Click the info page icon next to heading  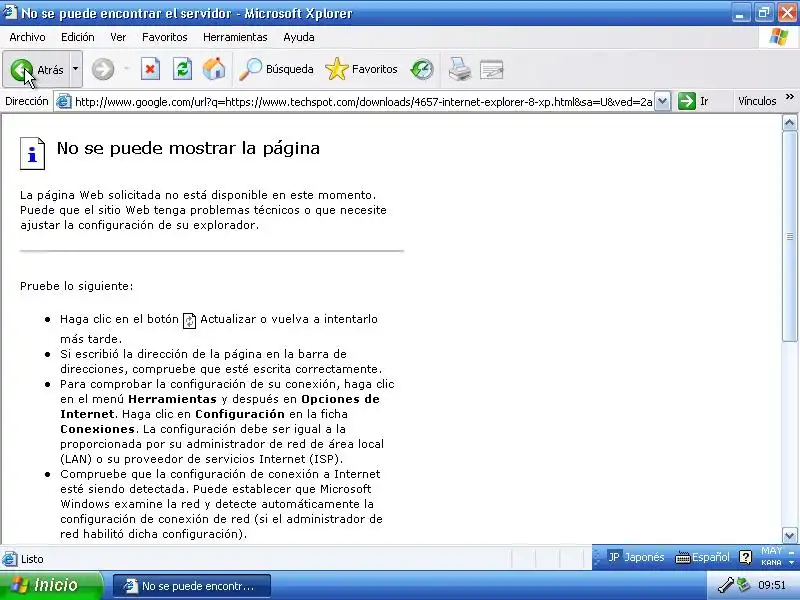coord(32,153)
